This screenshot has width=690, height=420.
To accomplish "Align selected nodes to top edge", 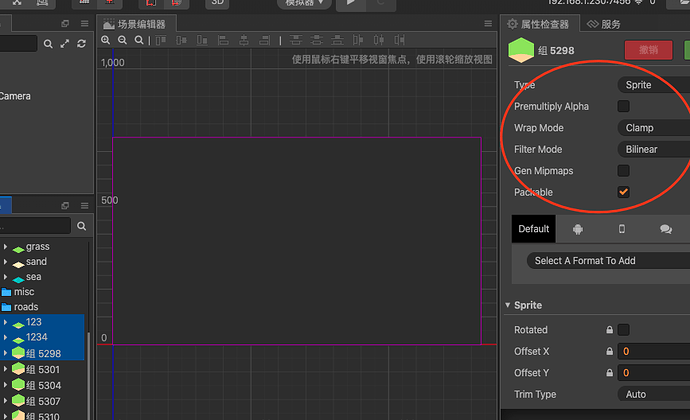I will point(161,41).
